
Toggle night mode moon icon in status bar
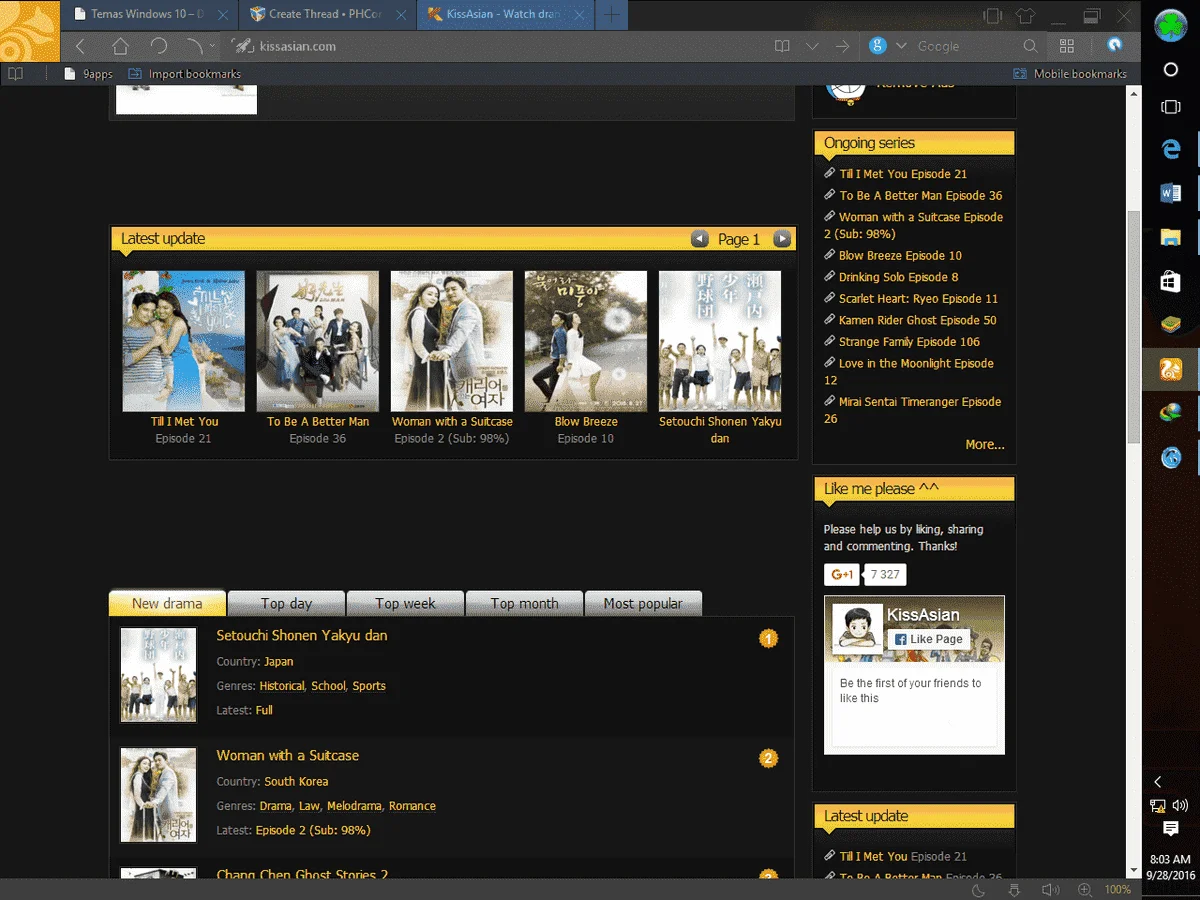tap(978, 889)
